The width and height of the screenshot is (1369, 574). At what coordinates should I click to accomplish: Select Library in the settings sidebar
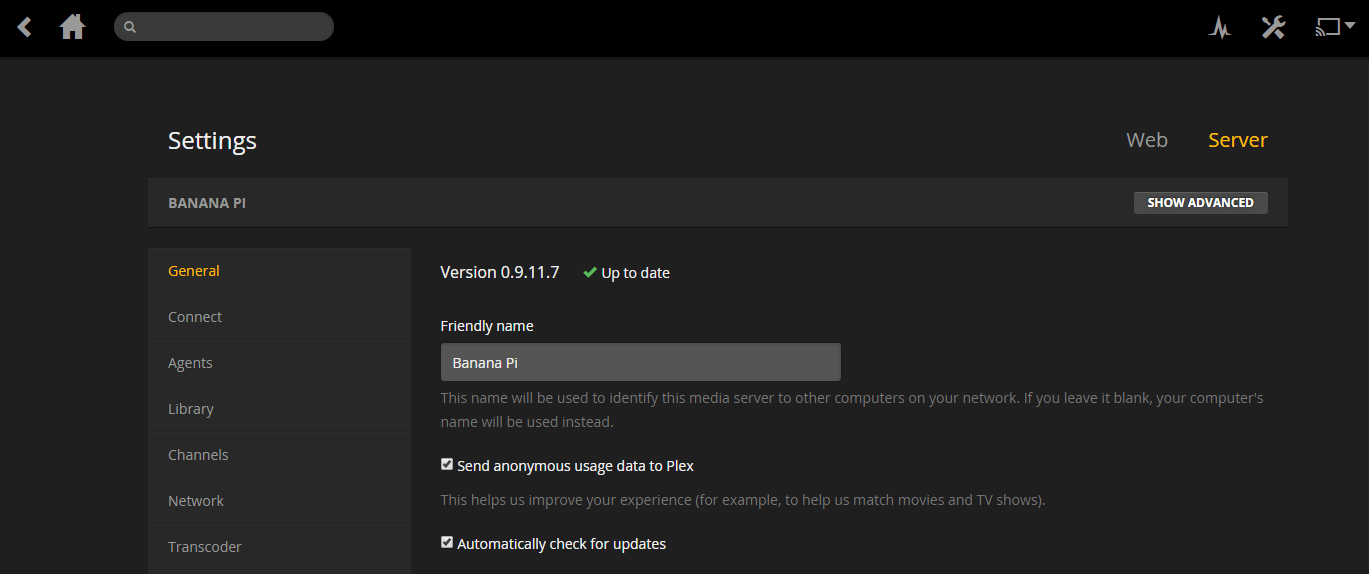tap(191, 409)
